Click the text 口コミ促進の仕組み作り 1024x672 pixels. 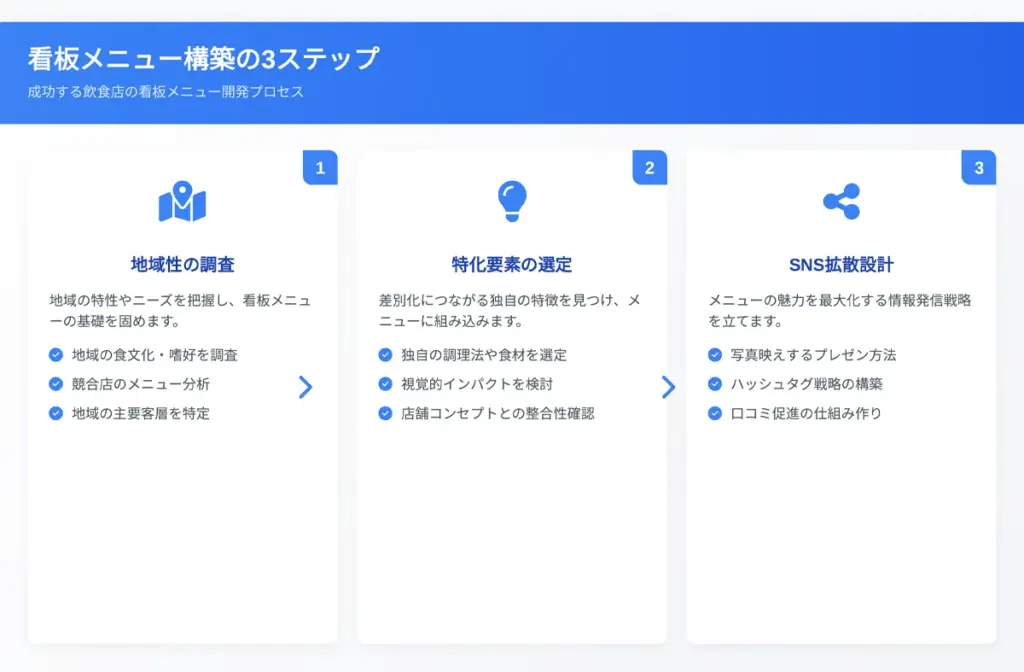(807, 413)
